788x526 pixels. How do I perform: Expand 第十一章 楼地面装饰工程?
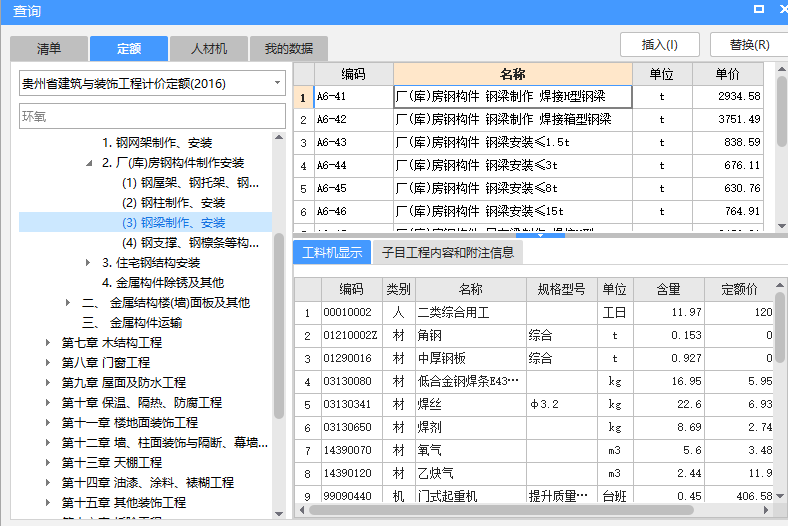click(x=48, y=423)
